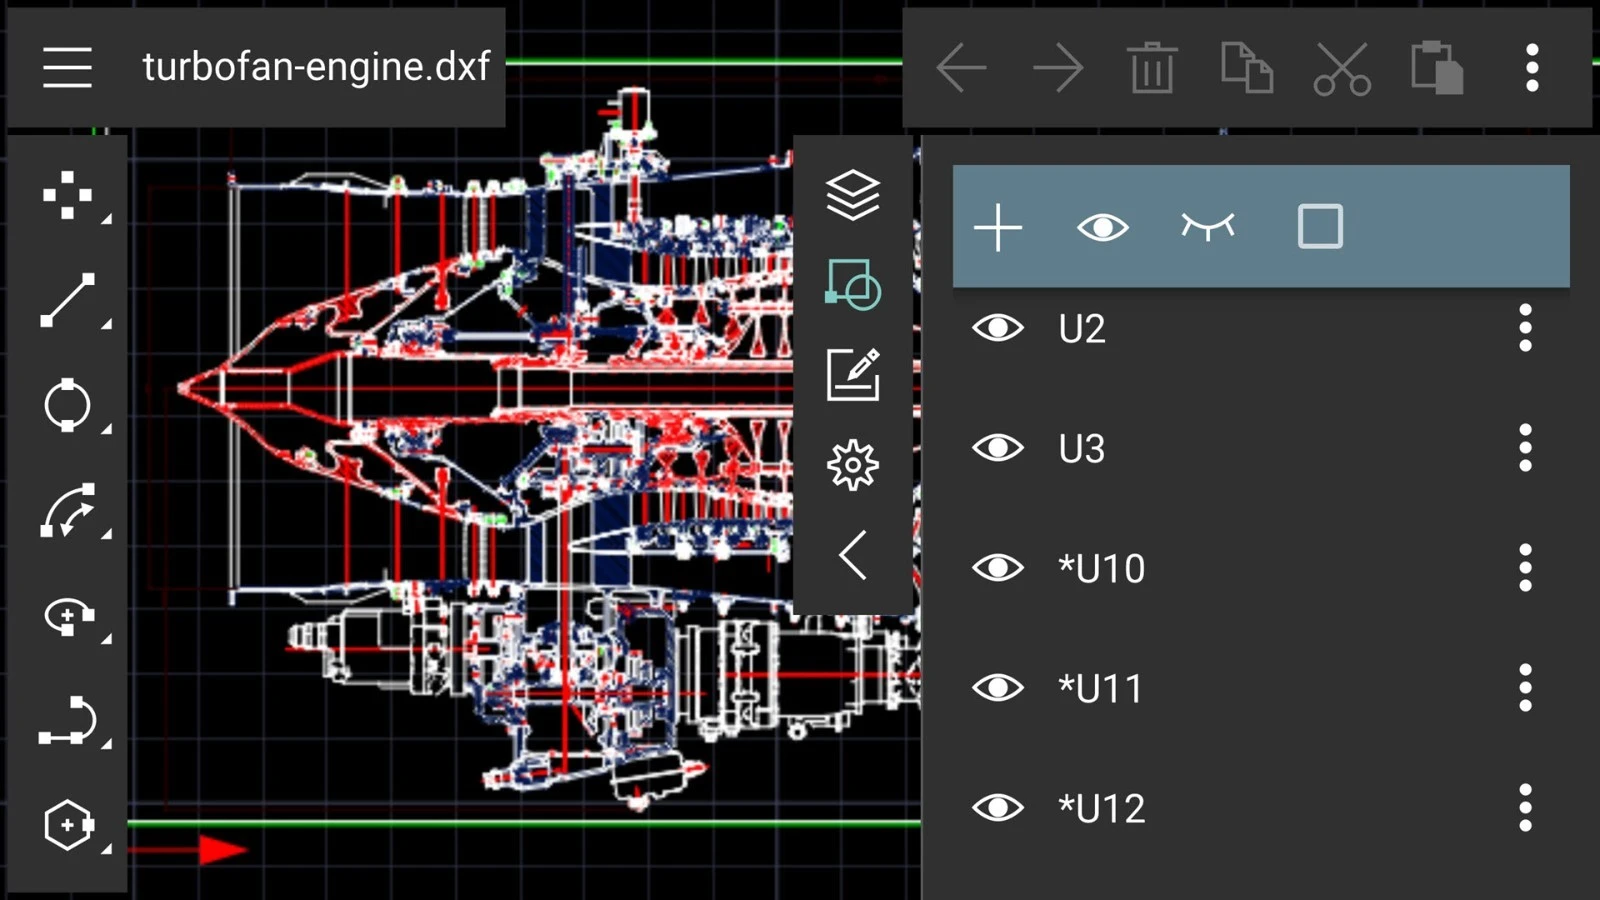Select the *U12 layer row

tap(1250, 808)
